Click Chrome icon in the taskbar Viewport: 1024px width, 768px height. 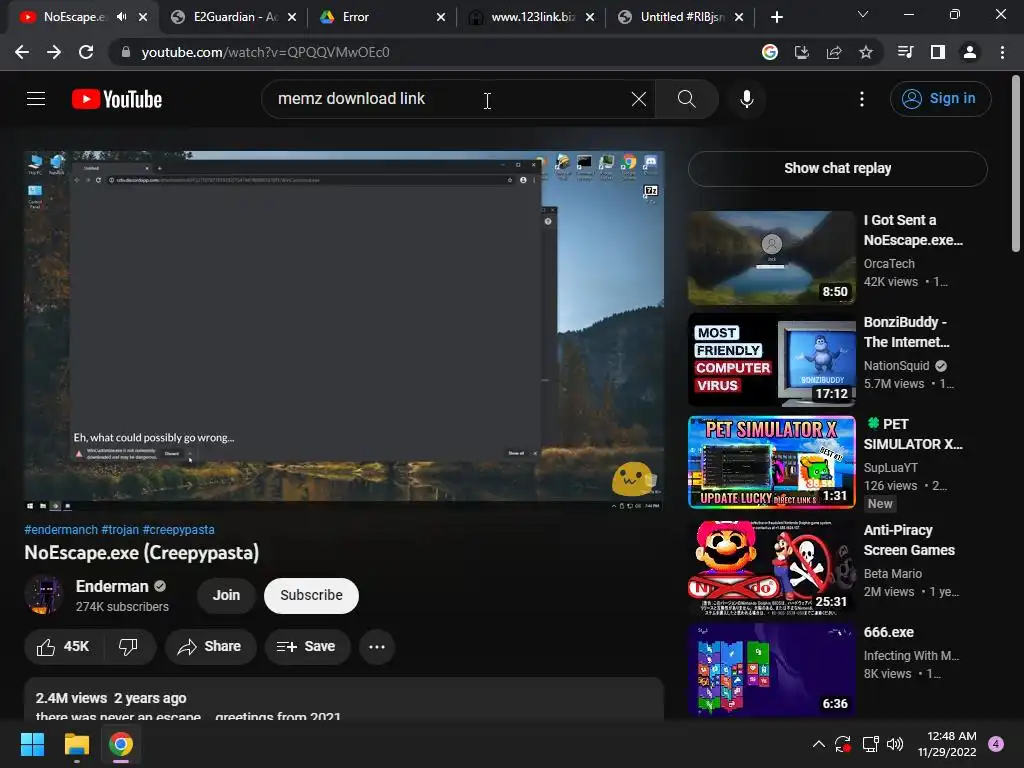point(121,744)
